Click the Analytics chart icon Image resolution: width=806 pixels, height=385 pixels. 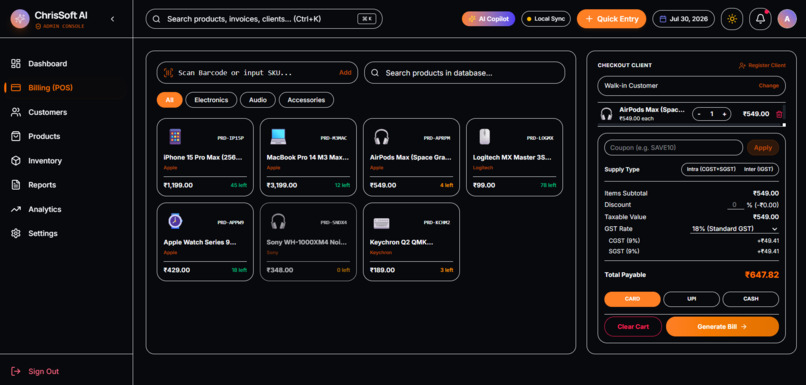pyautogui.click(x=16, y=209)
